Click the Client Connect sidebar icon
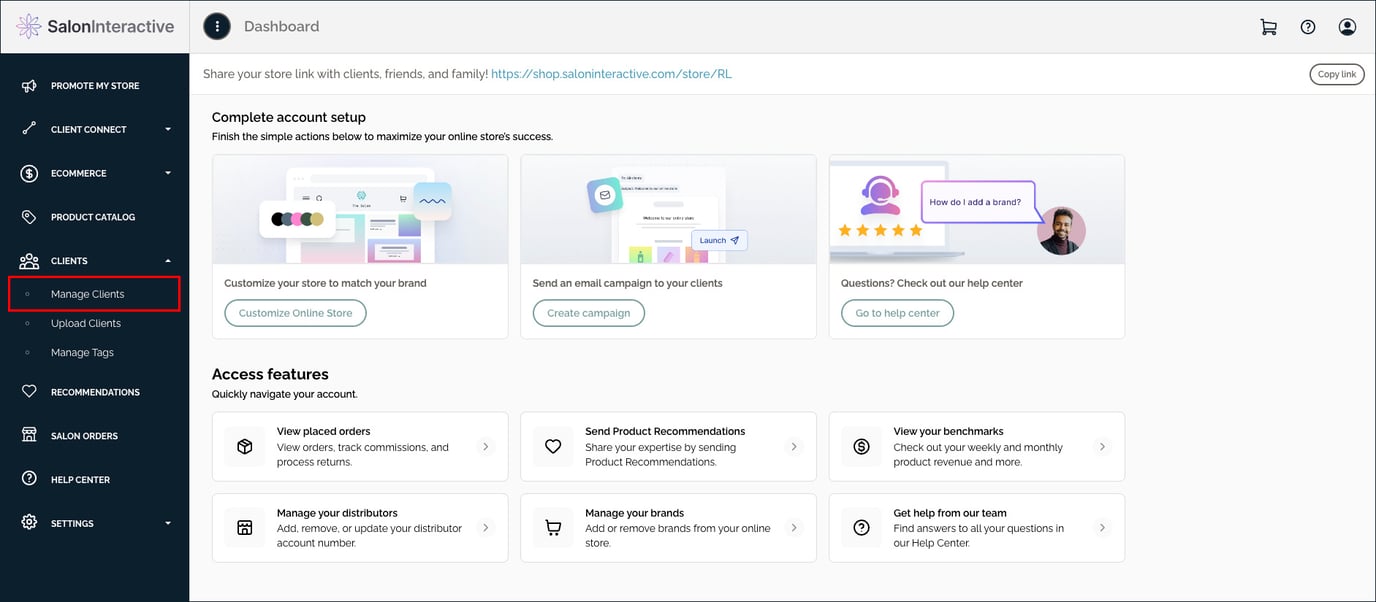This screenshot has width=1376, height=602. (29, 129)
